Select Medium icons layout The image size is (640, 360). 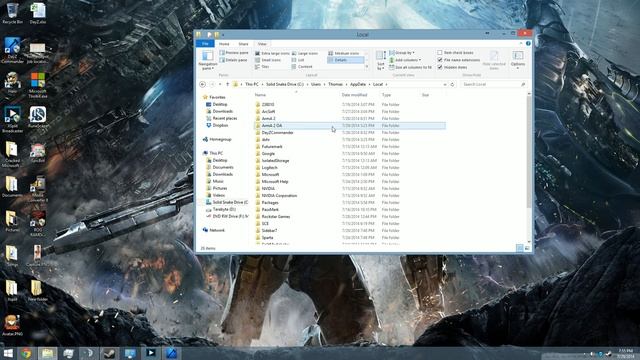(x=344, y=53)
